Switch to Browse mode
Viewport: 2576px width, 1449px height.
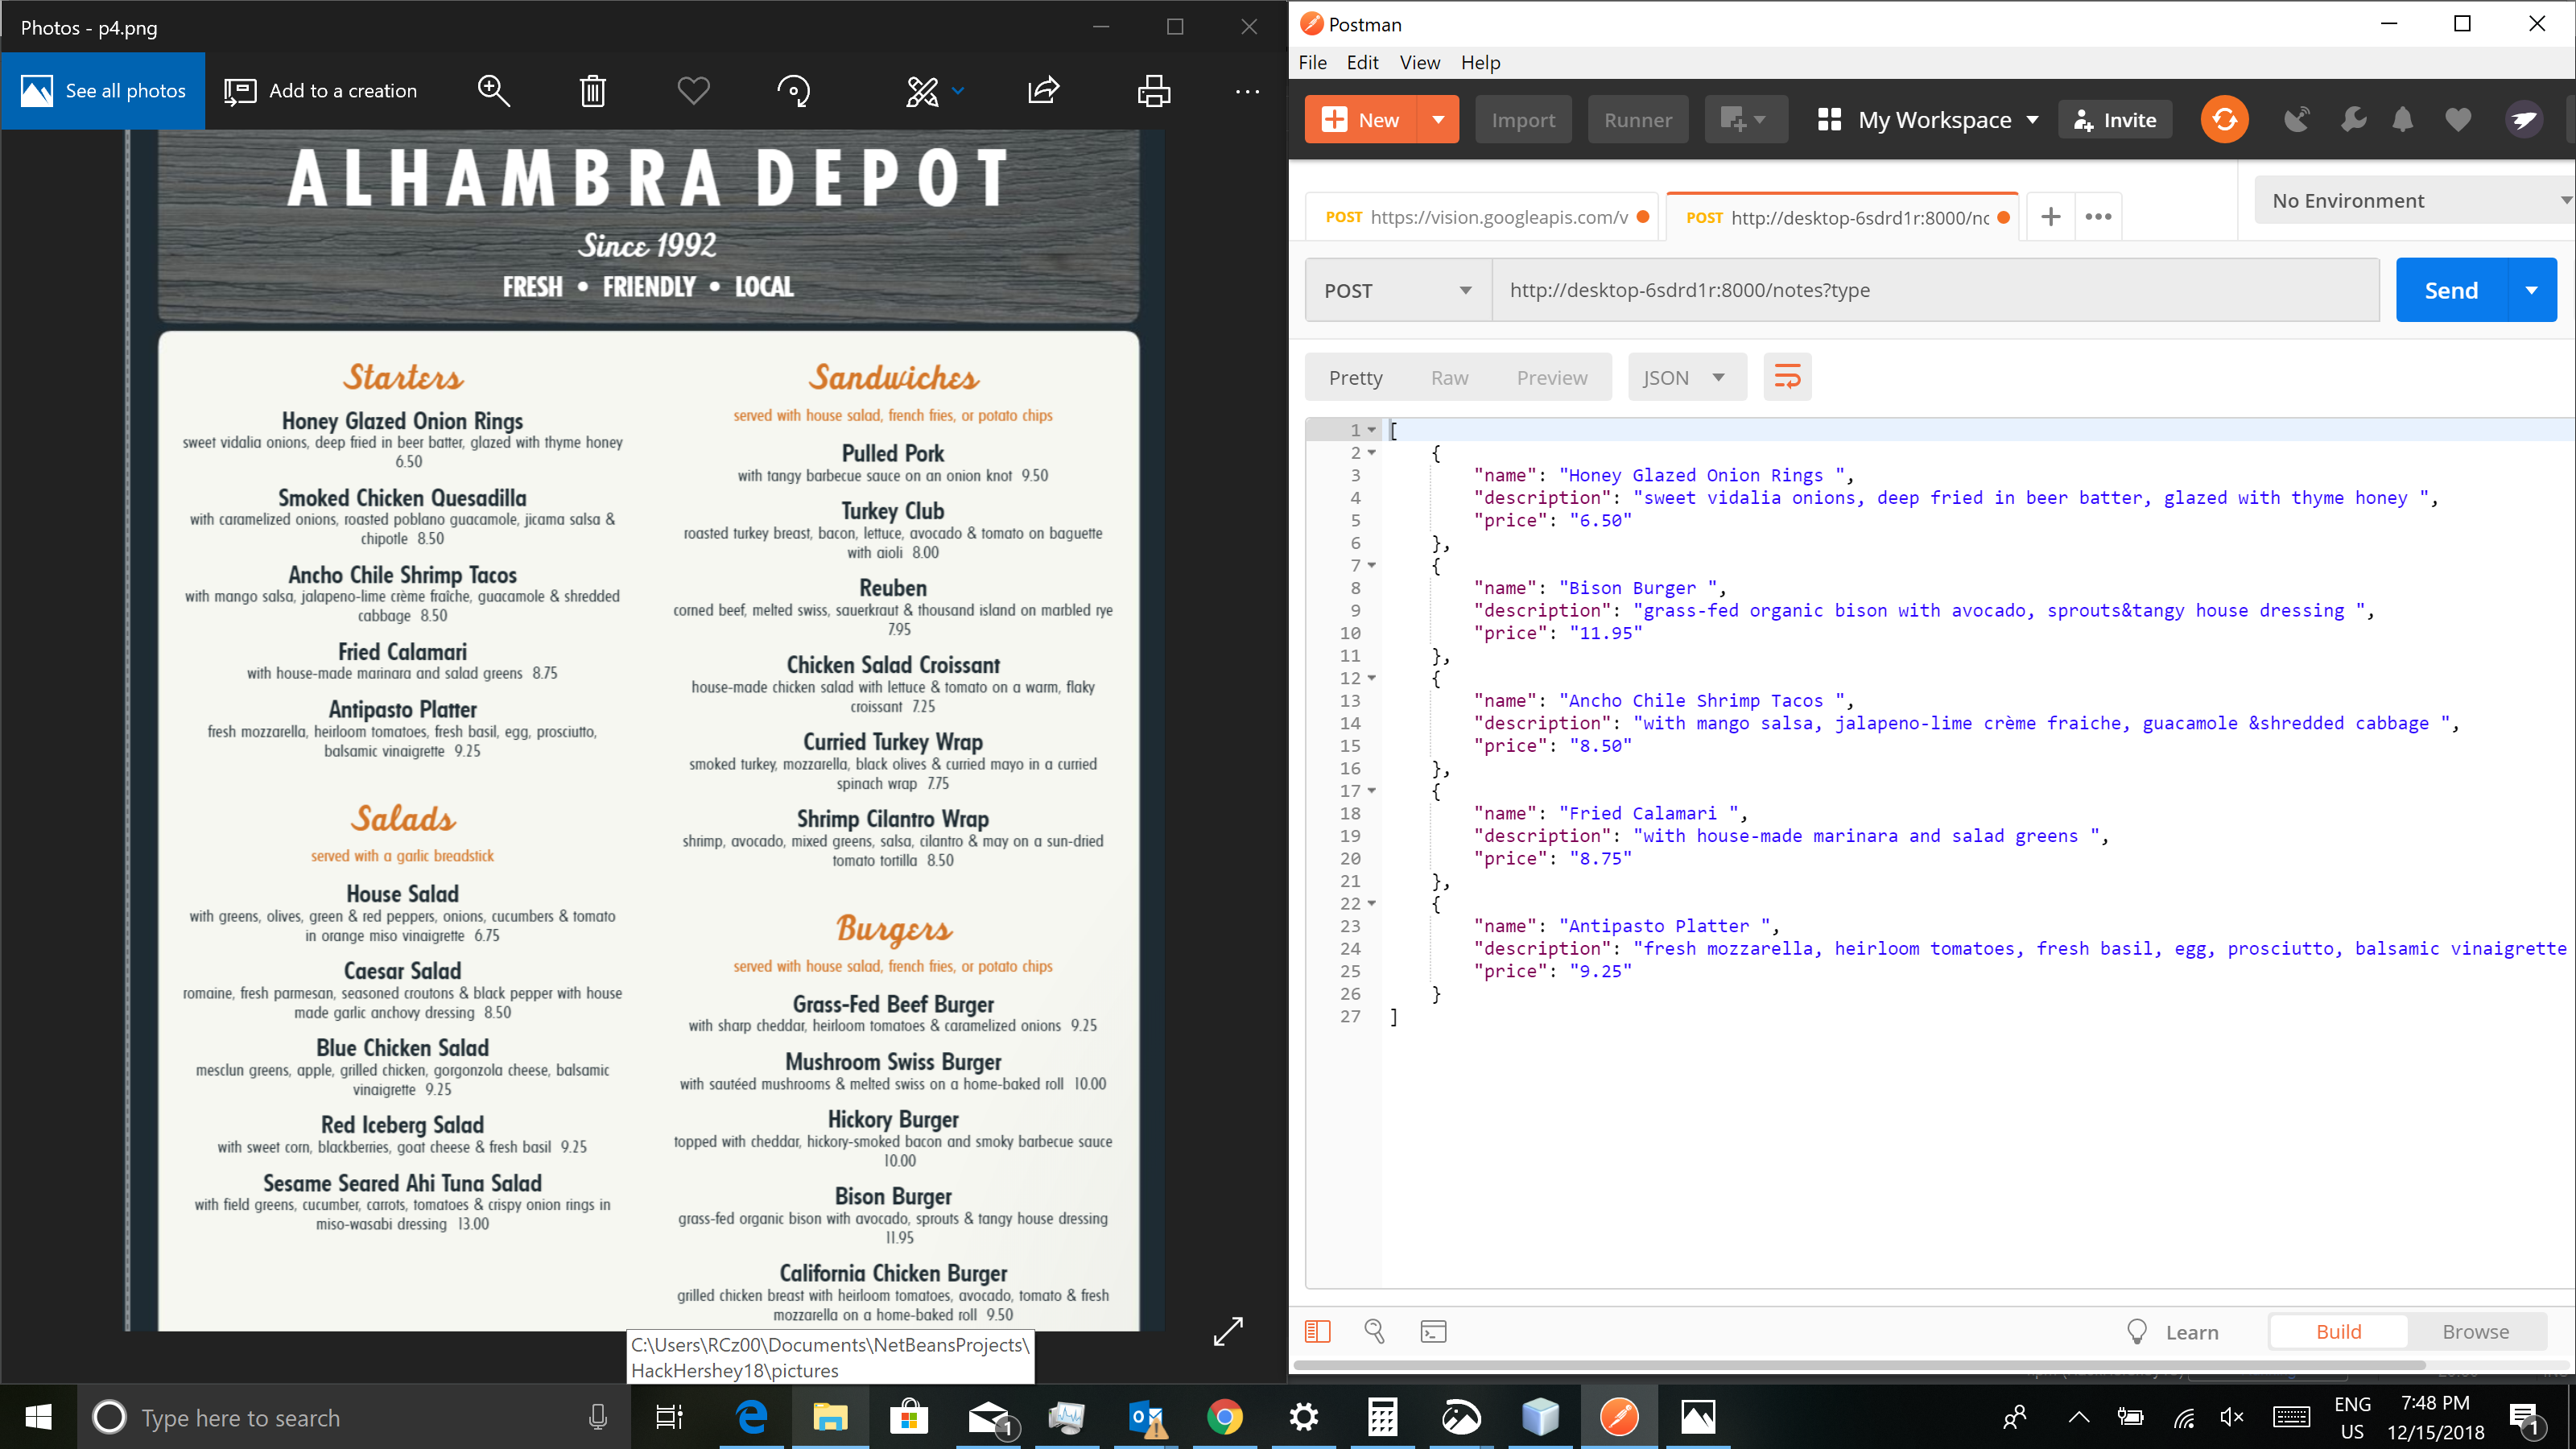point(2475,1331)
